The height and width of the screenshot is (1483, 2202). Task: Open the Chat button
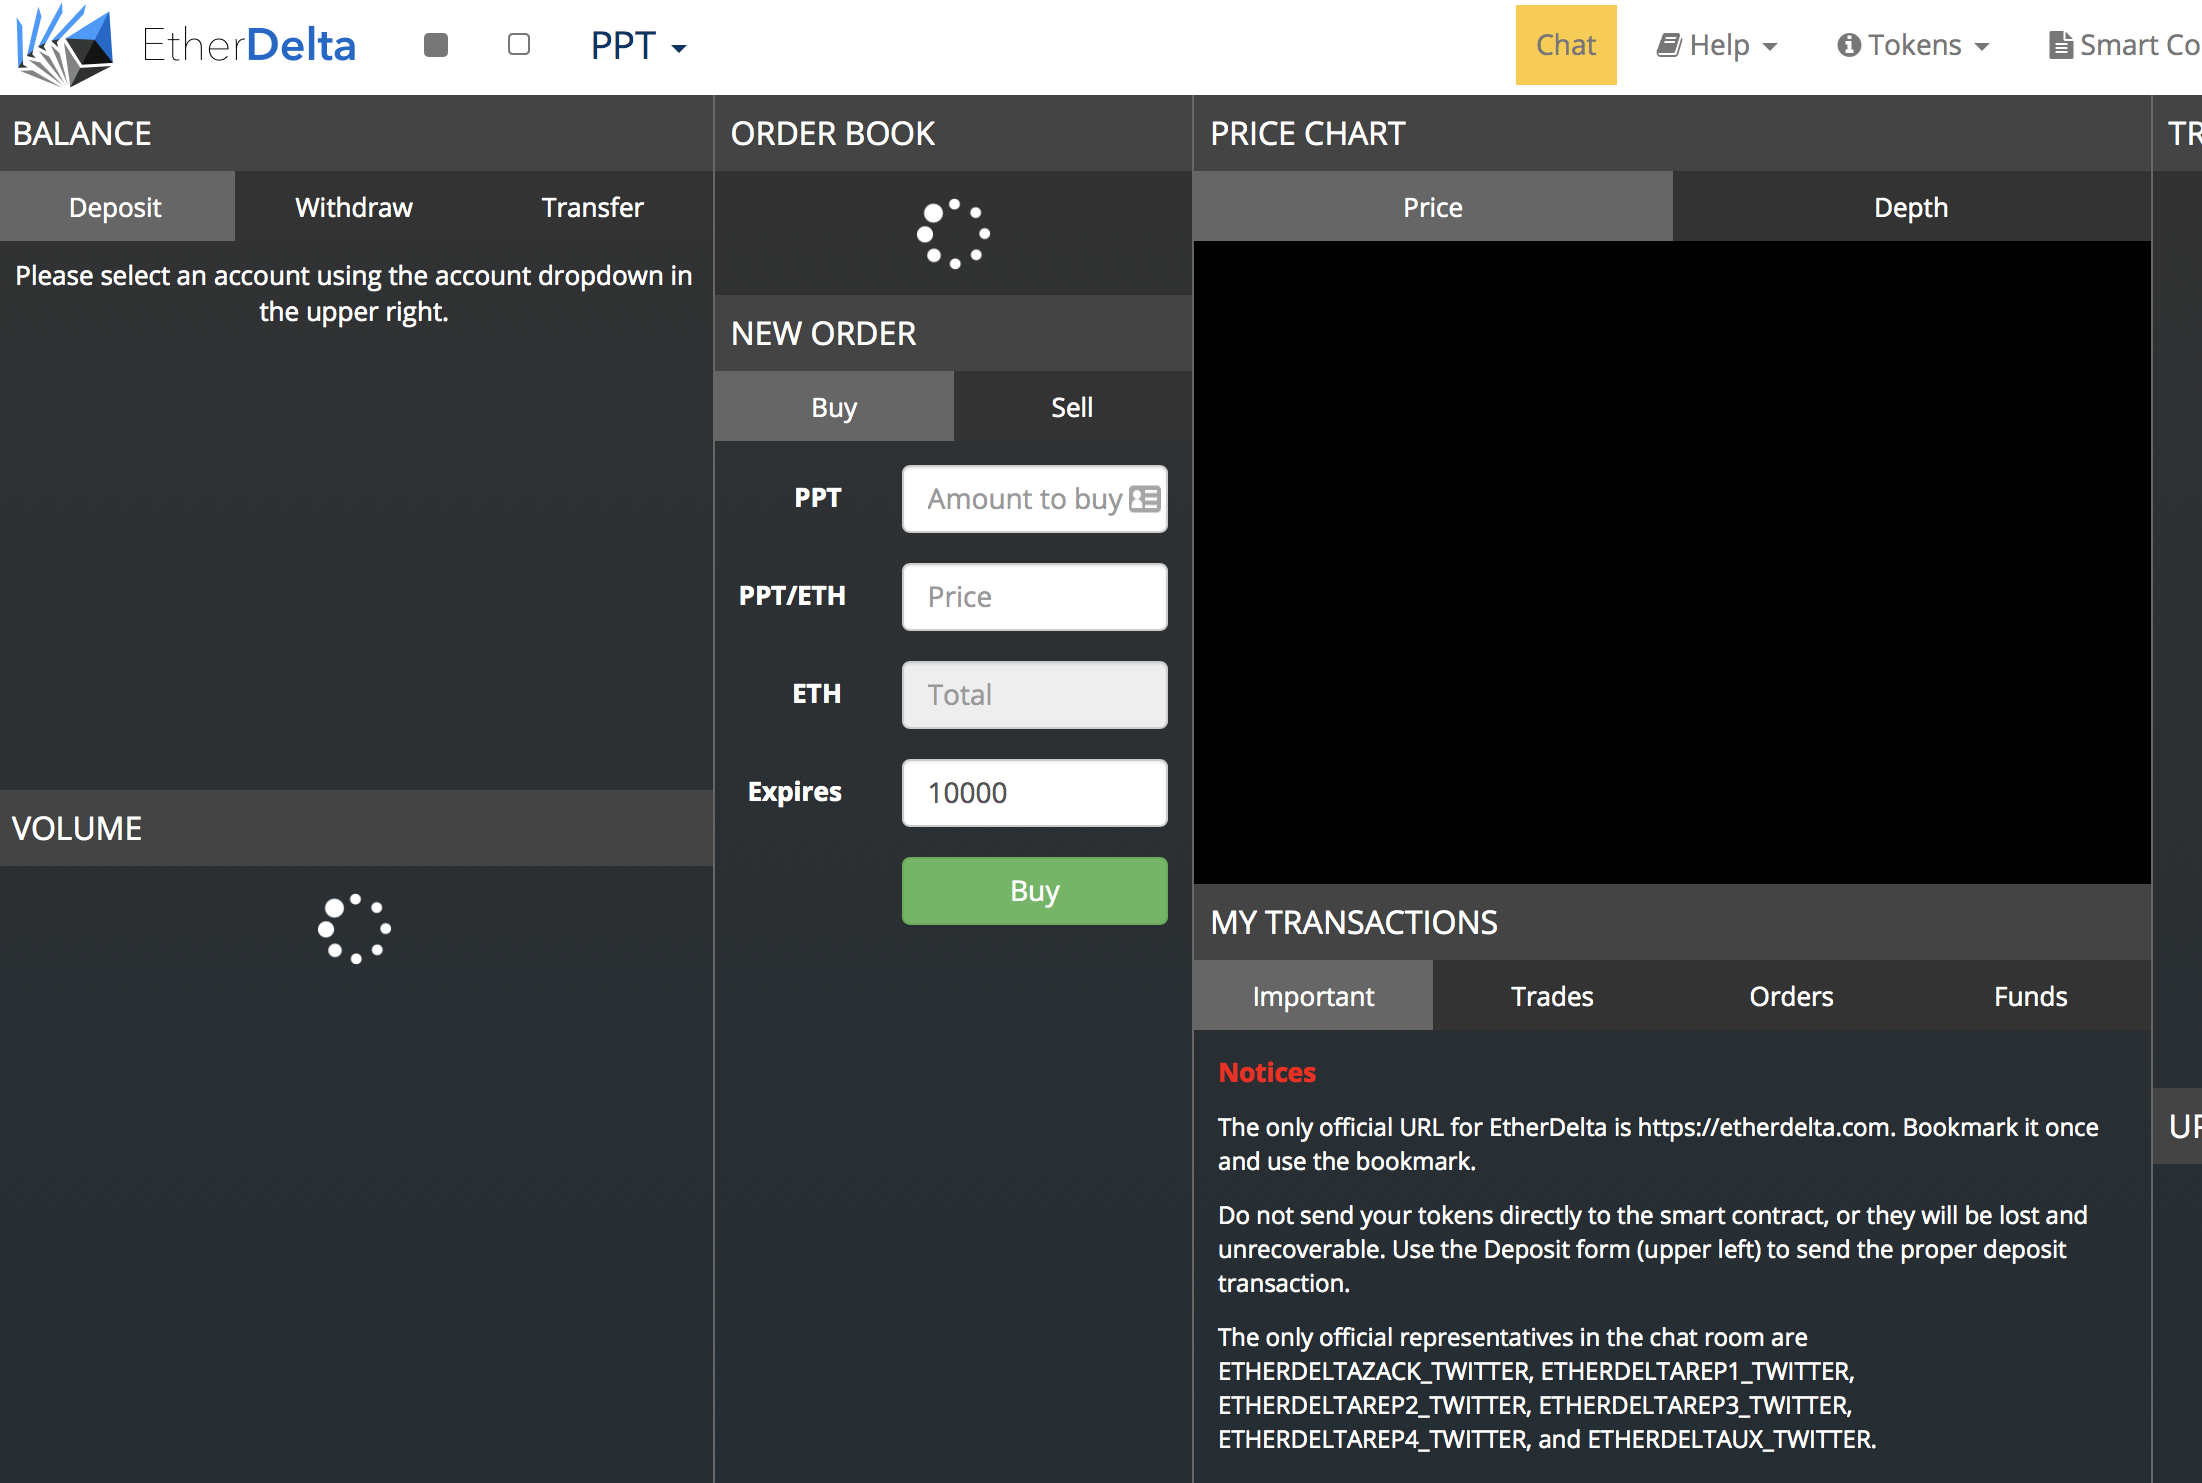pos(1565,45)
